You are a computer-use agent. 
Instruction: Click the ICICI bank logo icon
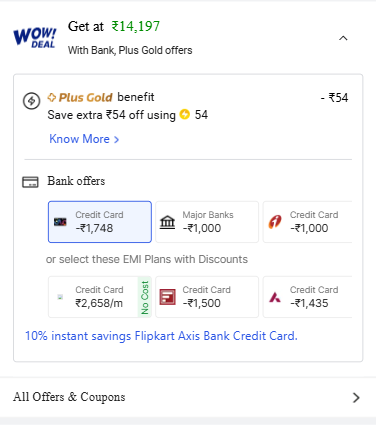pyautogui.click(x=275, y=222)
